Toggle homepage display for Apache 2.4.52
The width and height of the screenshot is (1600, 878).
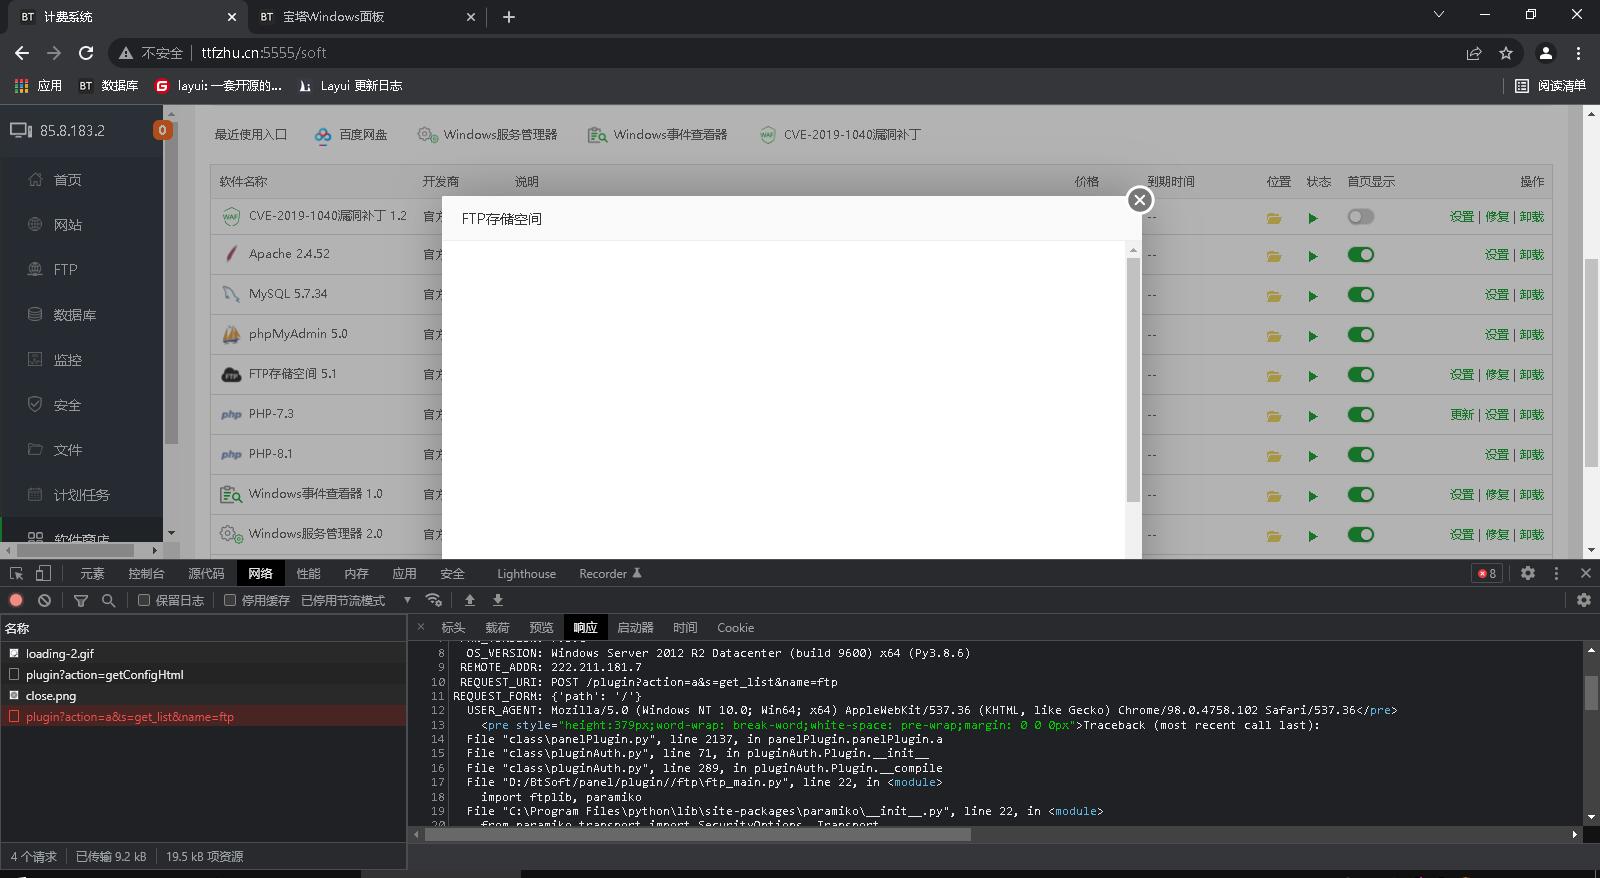tap(1360, 254)
